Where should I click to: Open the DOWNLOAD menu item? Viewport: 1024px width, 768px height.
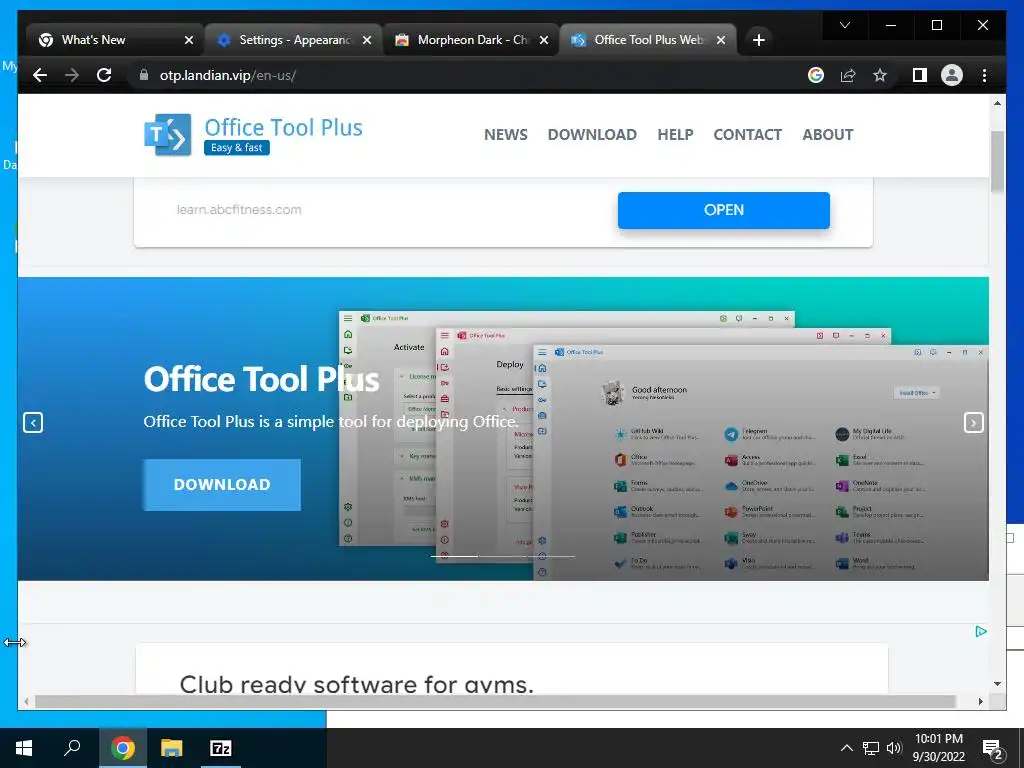(x=592, y=135)
